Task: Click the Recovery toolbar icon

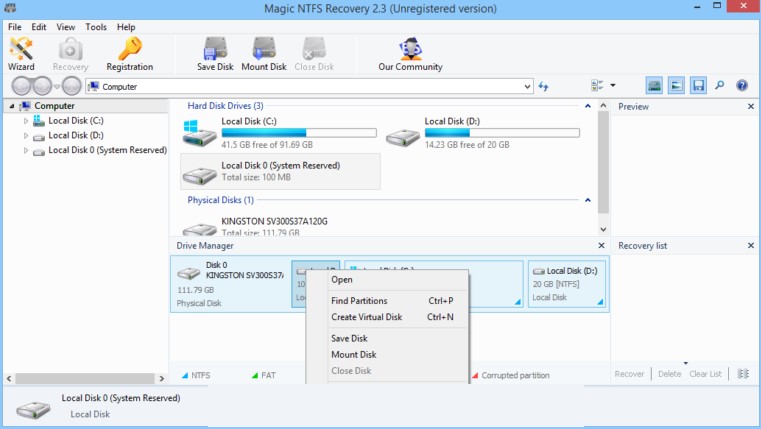Action: pos(70,54)
